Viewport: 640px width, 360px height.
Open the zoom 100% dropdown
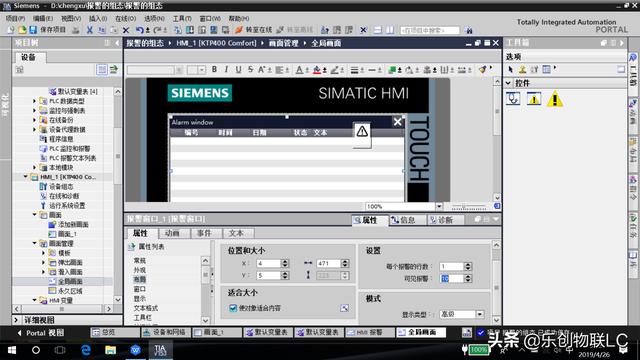click(x=439, y=207)
